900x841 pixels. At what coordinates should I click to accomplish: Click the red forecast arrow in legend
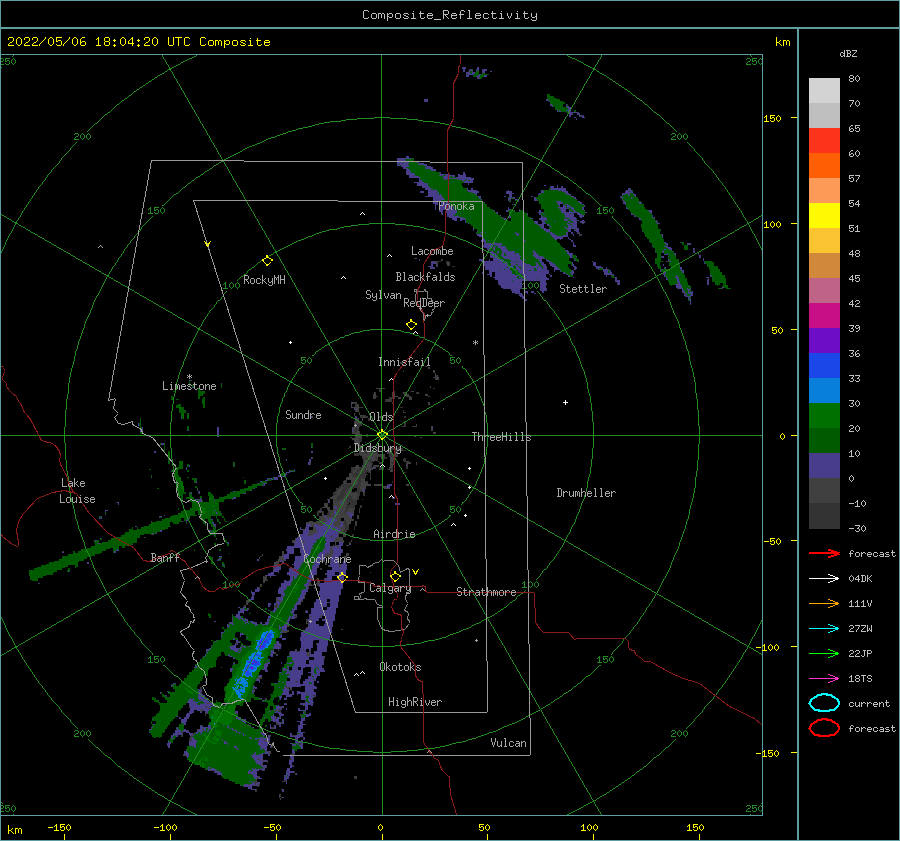click(824, 553)
